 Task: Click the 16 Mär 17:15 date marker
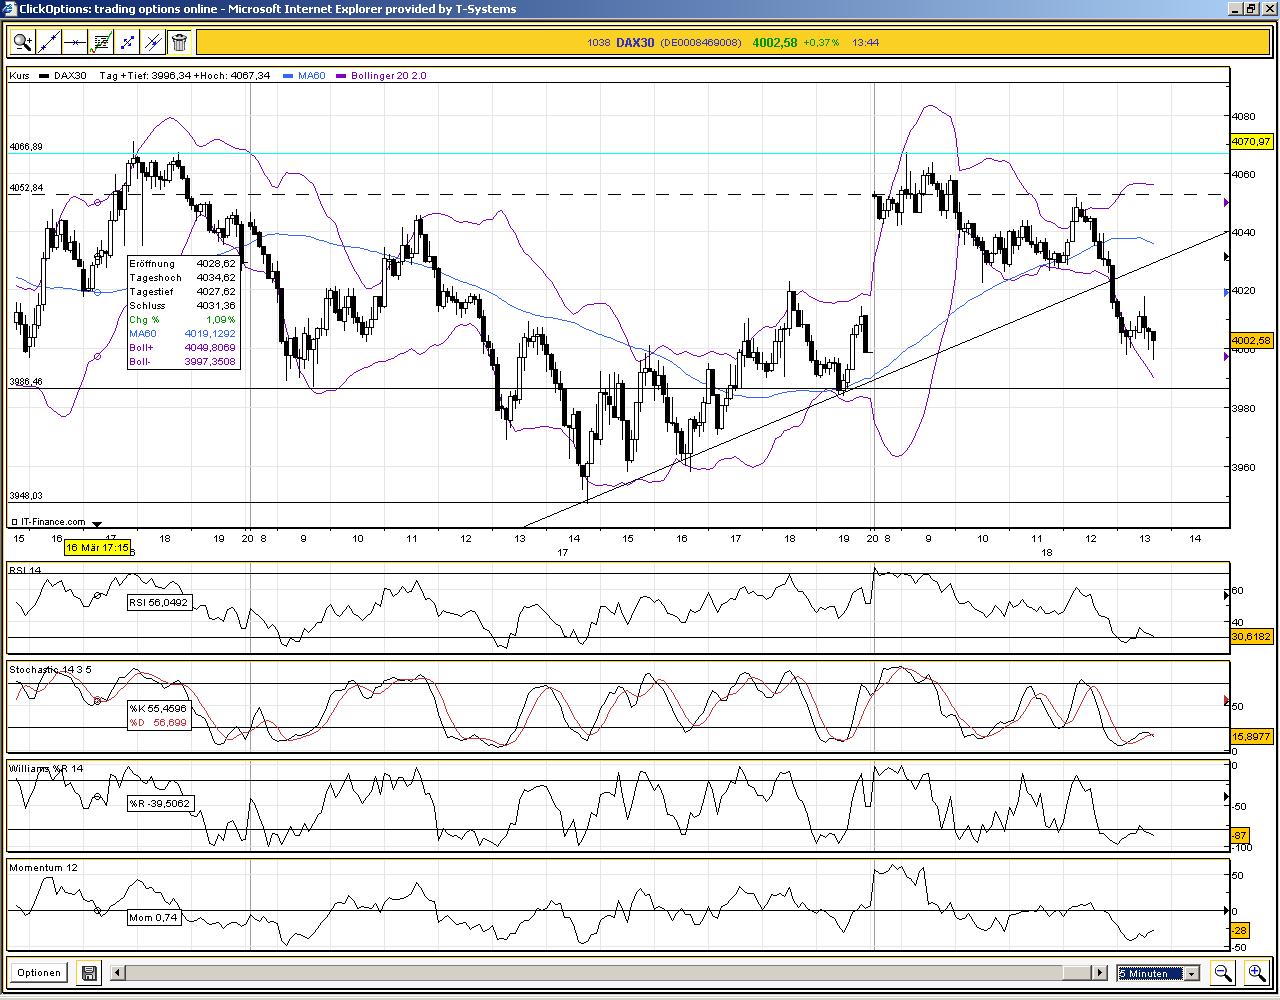[97, 548]
